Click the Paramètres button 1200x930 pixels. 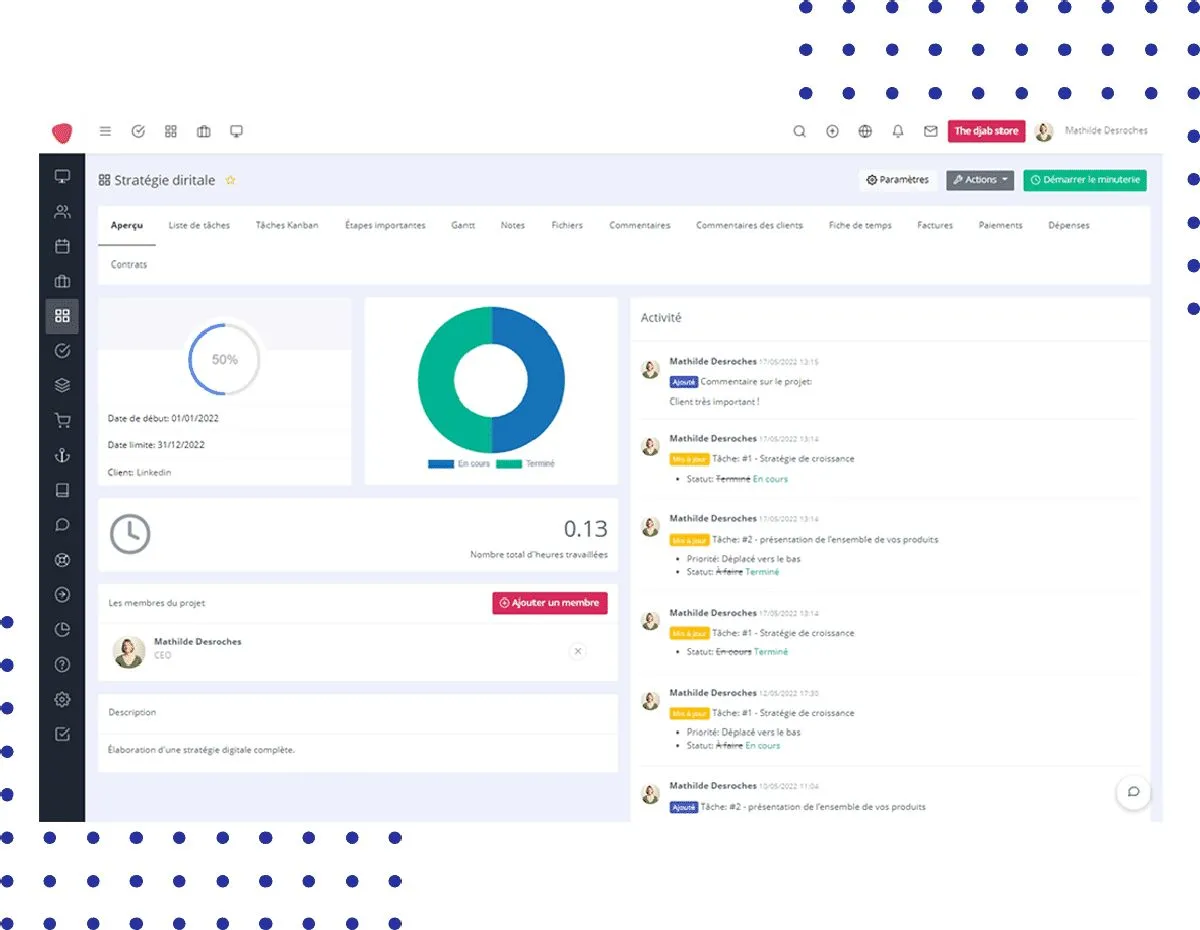[898, 180]
